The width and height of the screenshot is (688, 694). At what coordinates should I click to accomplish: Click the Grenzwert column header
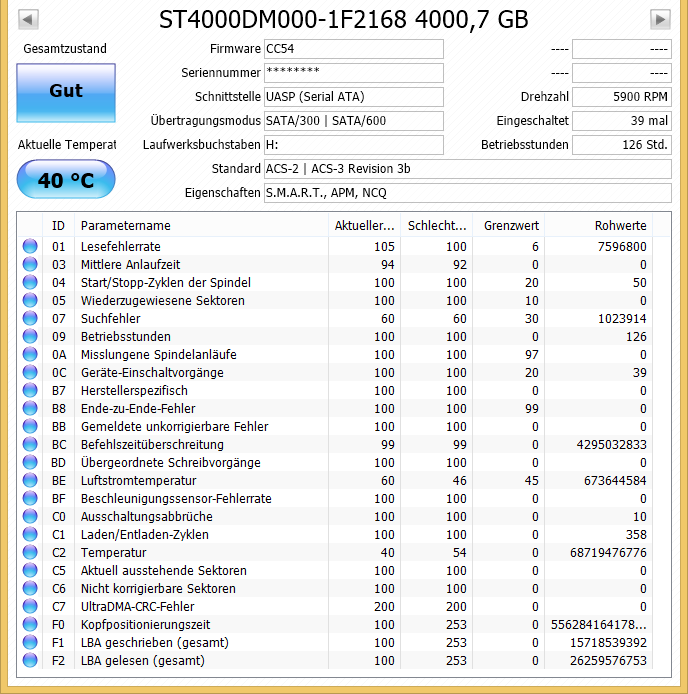pos(511,226)
